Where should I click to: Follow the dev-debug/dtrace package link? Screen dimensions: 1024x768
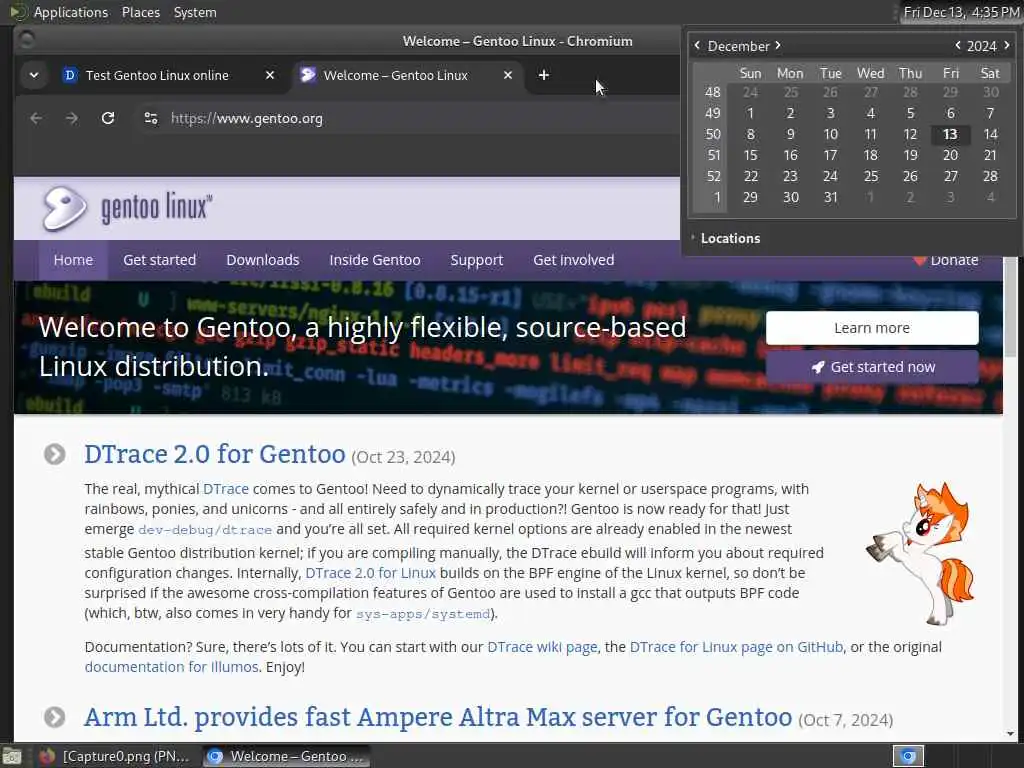204,530
